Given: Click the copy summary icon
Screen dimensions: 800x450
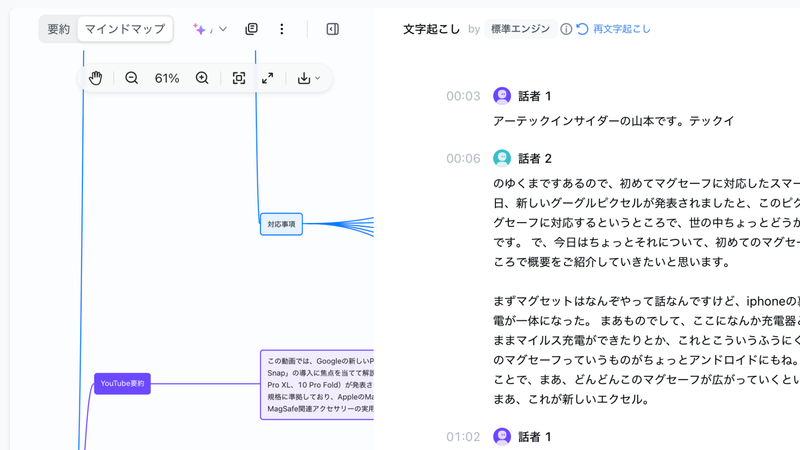Looking at the screenshot, I should 251,29.
